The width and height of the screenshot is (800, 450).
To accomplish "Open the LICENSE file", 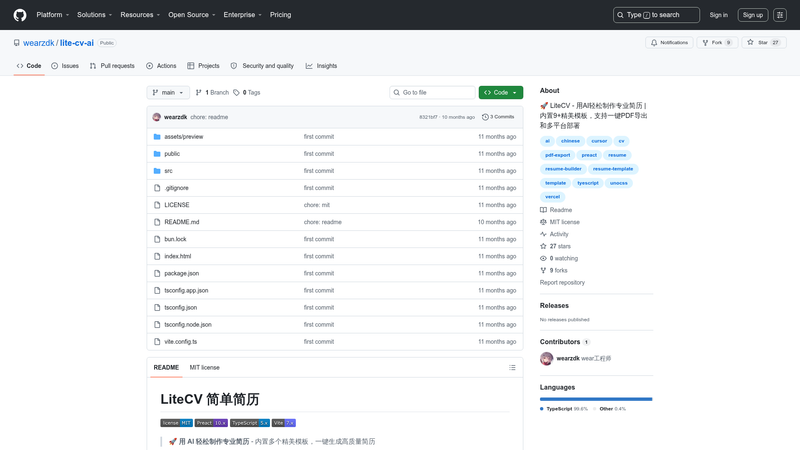I will [x=177, y=205].
